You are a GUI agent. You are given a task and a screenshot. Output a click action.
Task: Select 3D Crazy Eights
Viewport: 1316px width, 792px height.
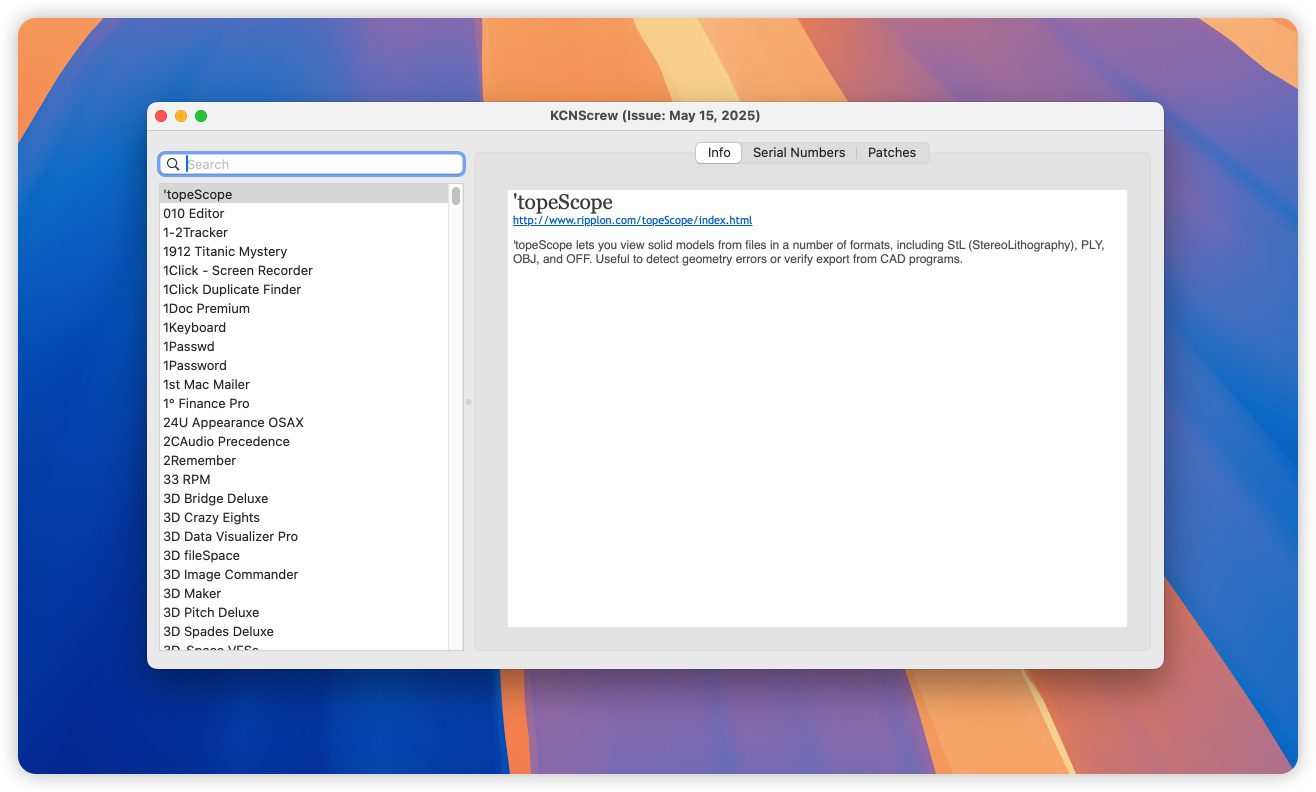[305, 517]
